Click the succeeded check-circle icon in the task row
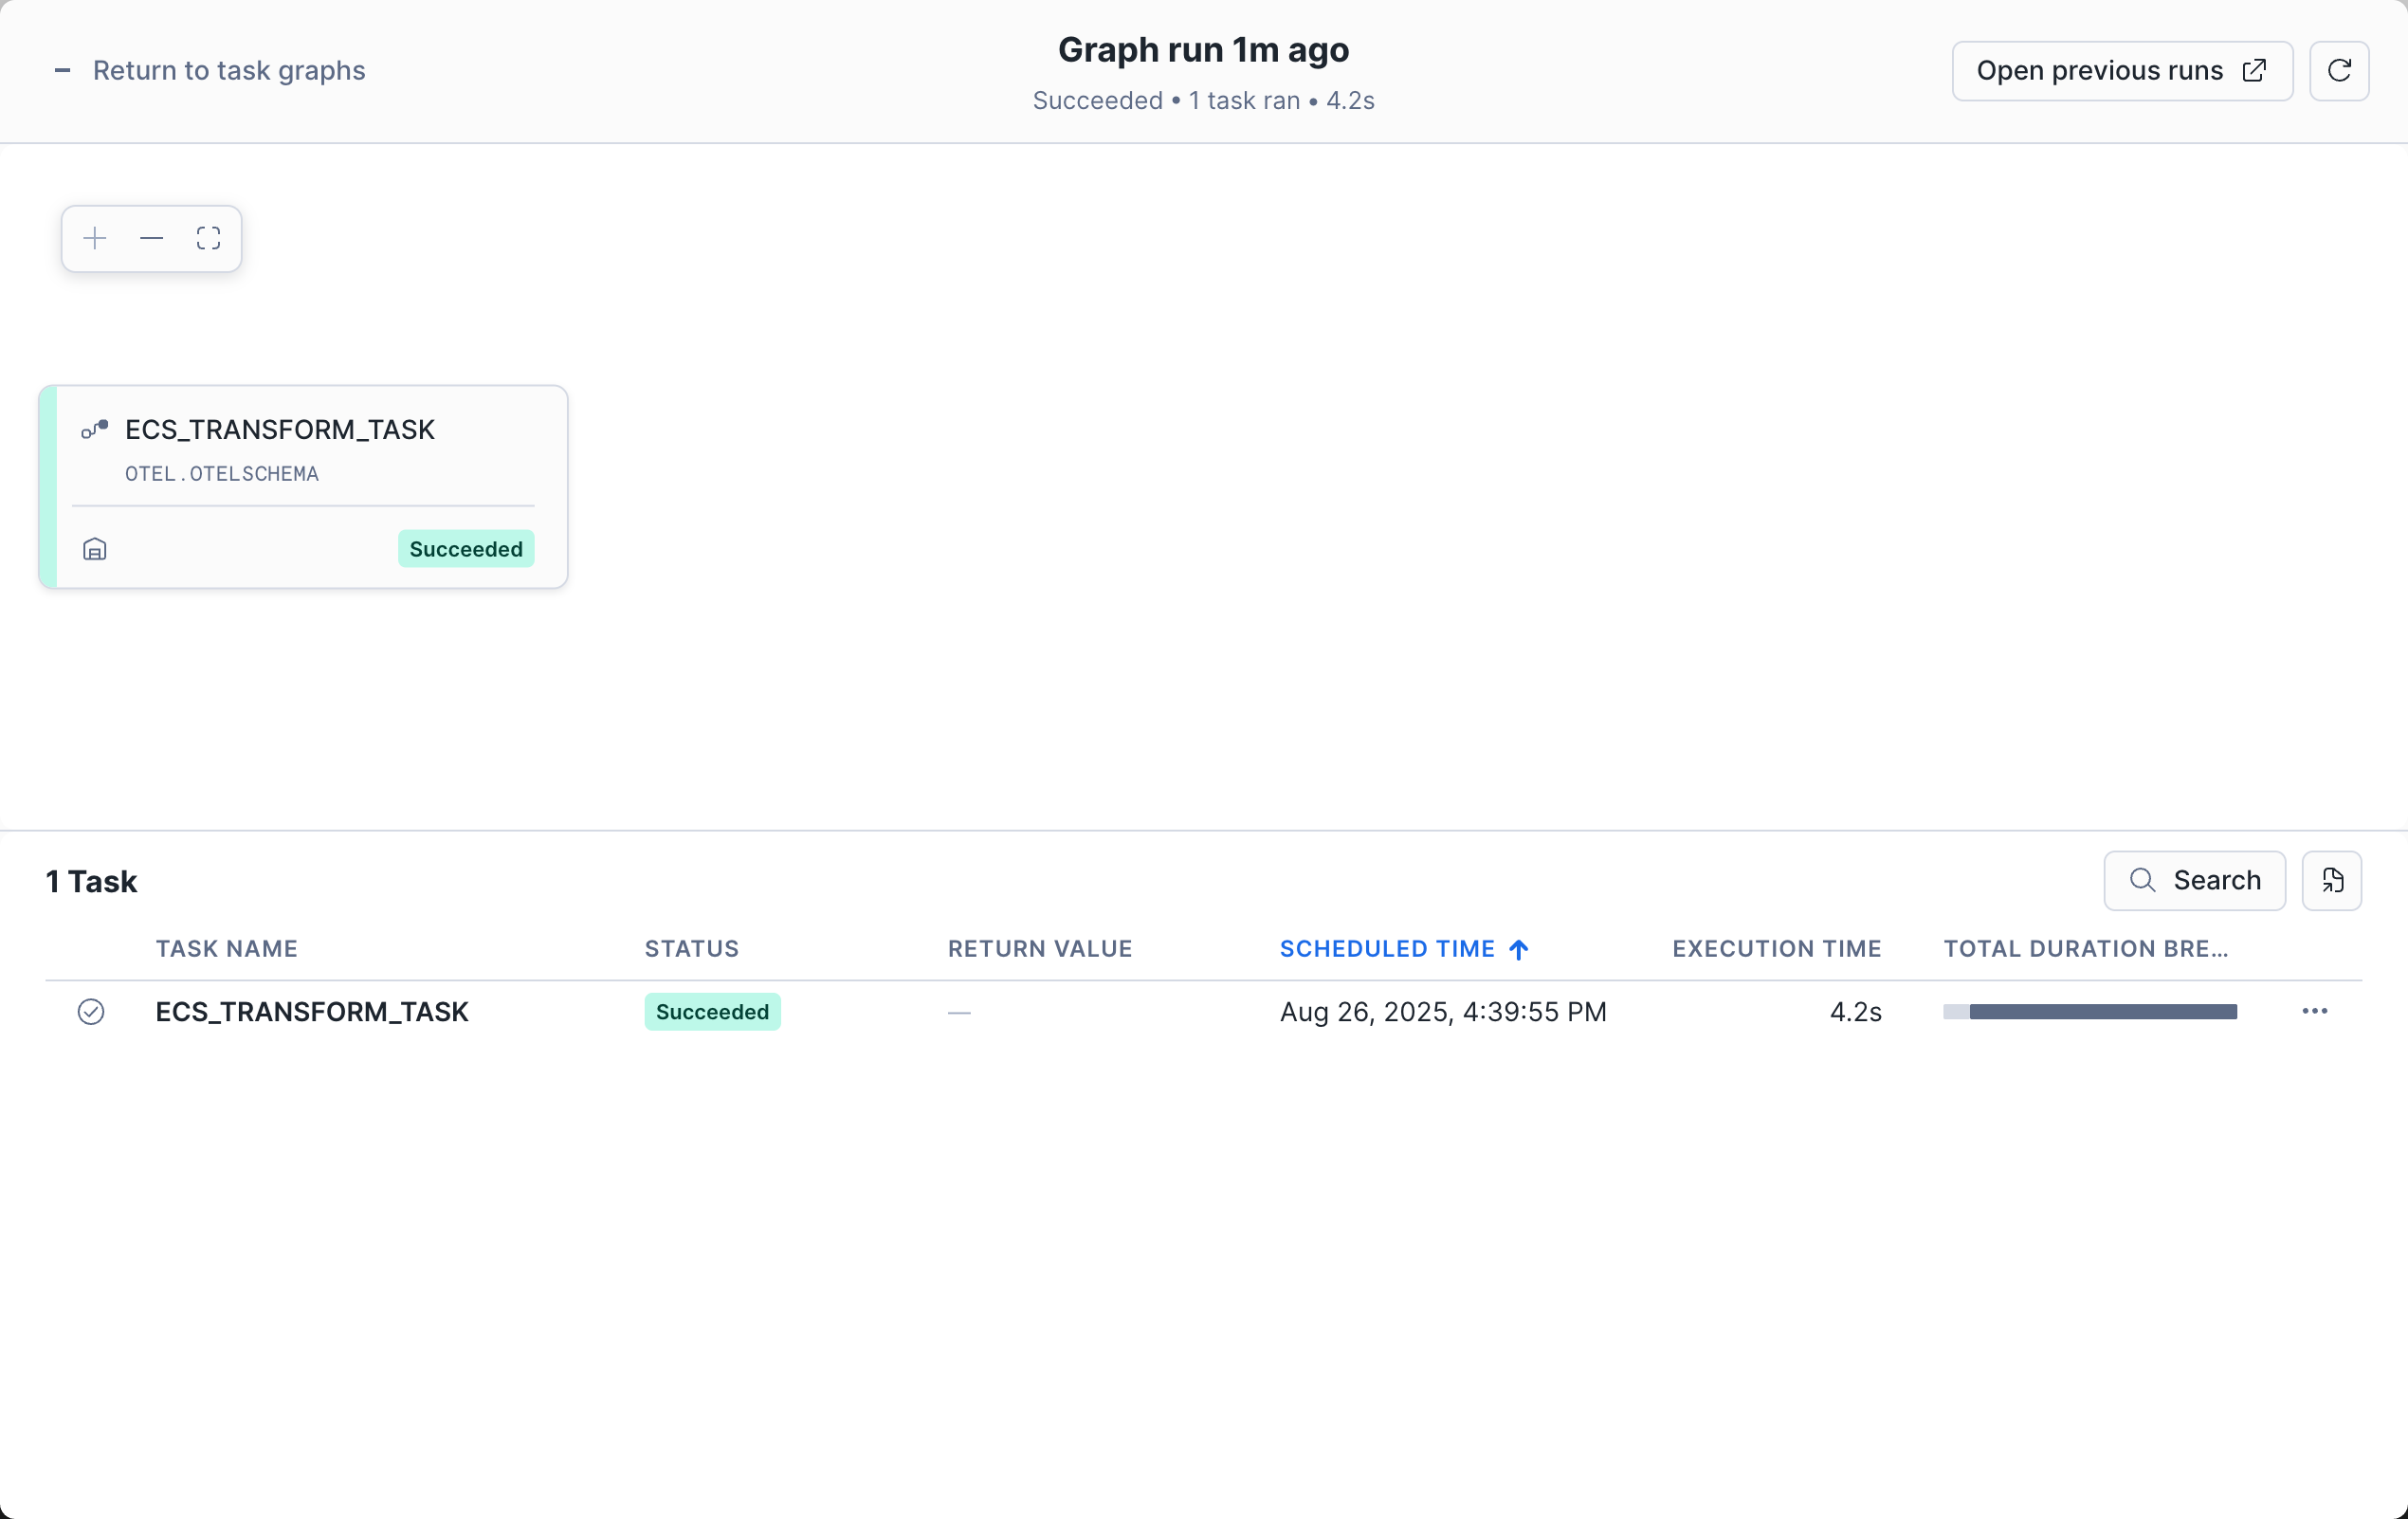2408x1519 pixels. tap(91, 1011)
